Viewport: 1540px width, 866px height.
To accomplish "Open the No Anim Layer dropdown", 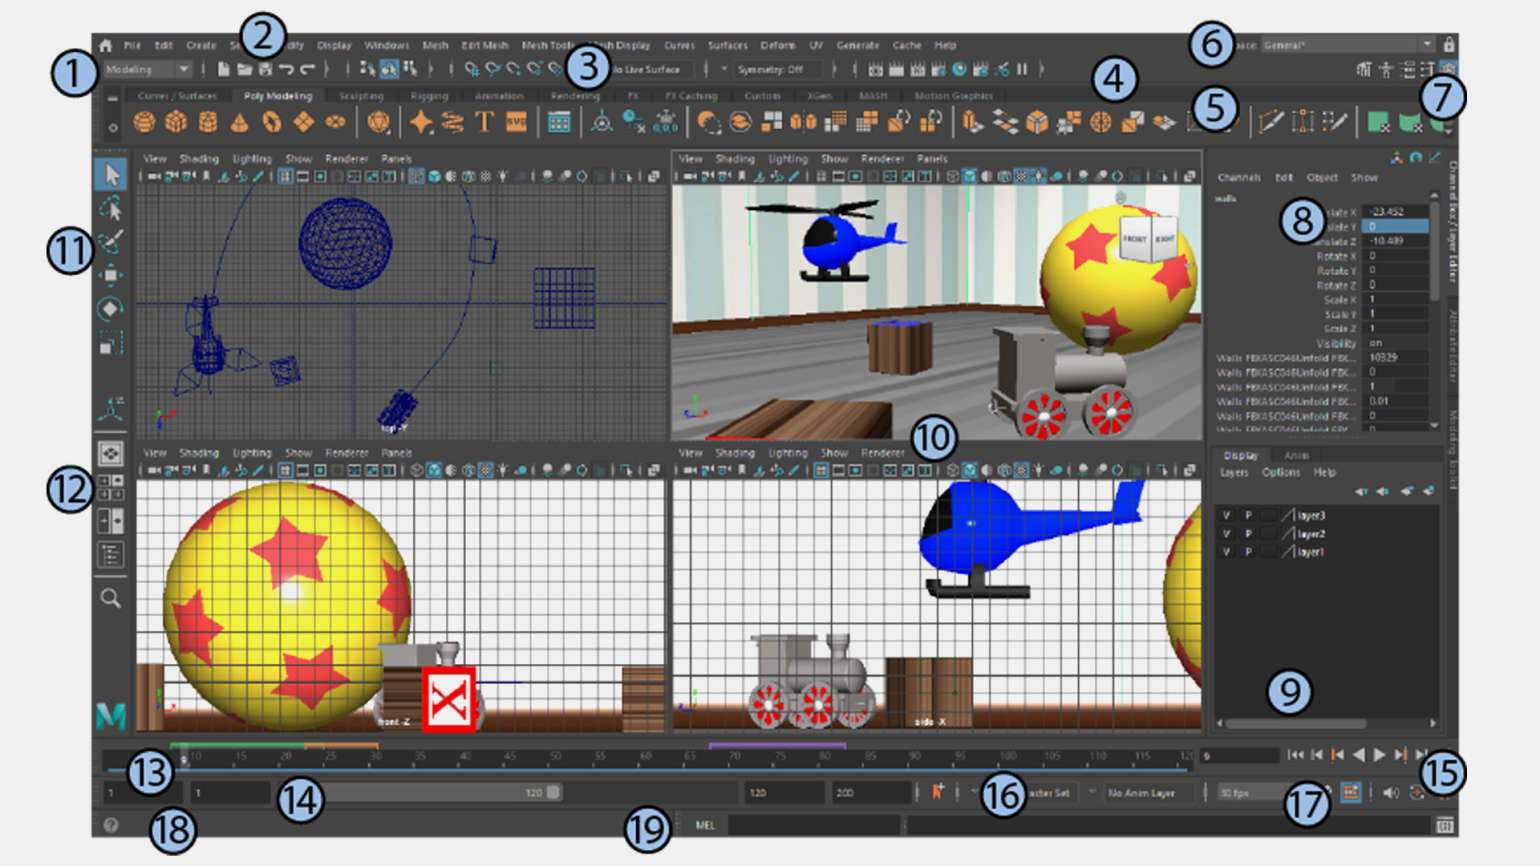I will pos(1142,793).
